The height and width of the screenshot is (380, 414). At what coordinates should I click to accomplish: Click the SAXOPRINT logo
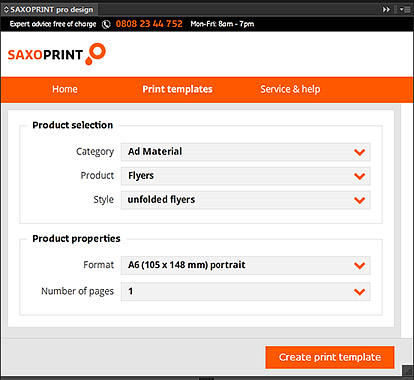point(57,54)
